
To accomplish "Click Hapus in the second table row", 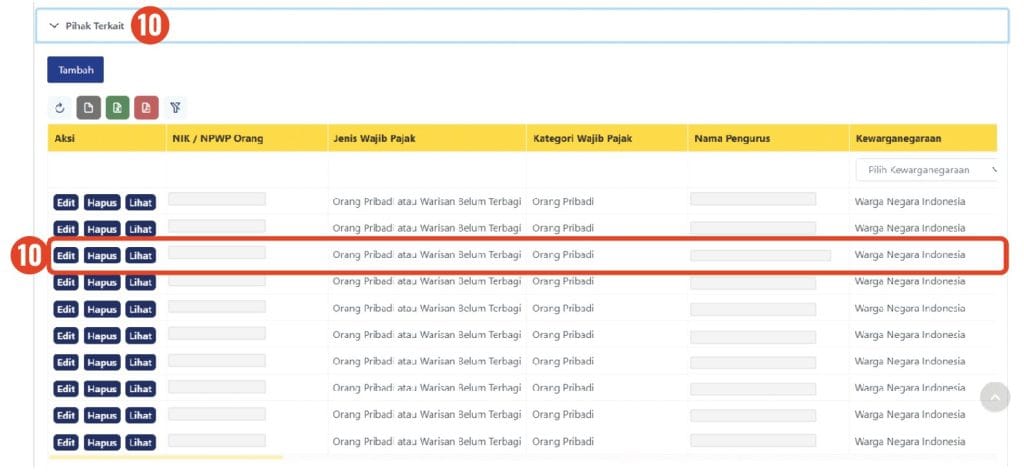I will tap(102, 229).
